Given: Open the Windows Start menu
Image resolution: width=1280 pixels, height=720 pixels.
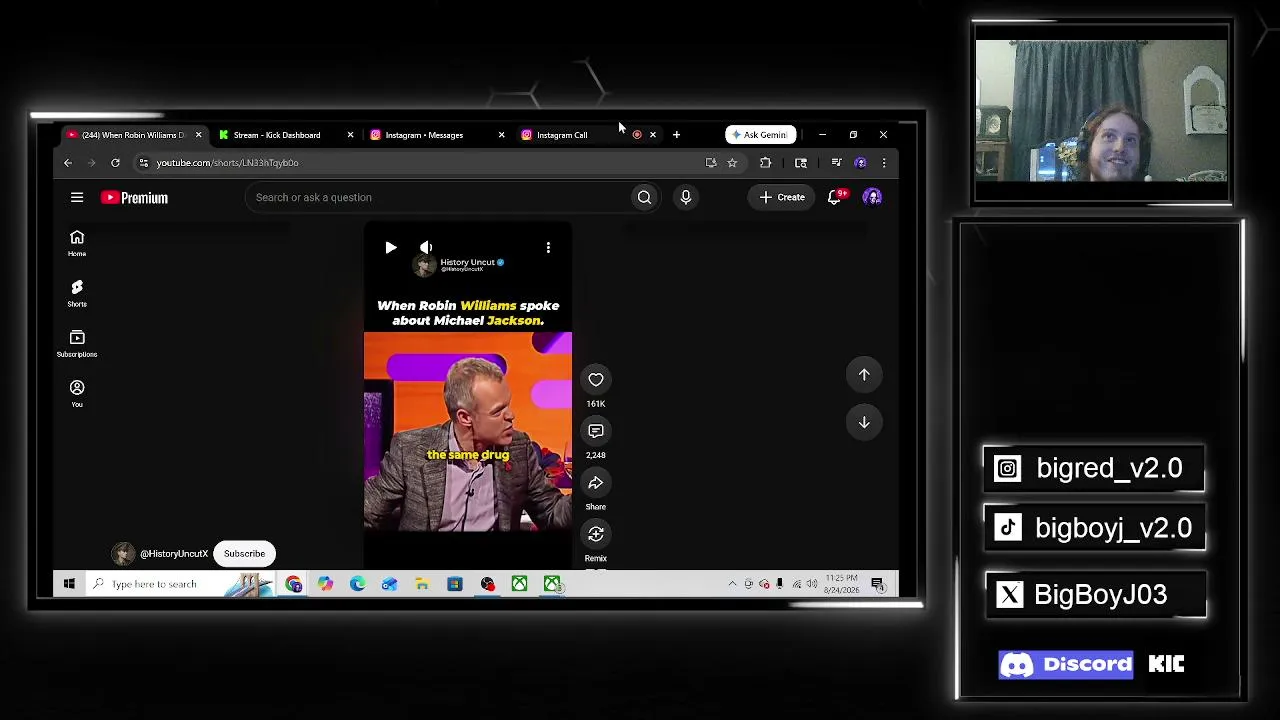Looking at the screenshot, I should coord(69,584).
